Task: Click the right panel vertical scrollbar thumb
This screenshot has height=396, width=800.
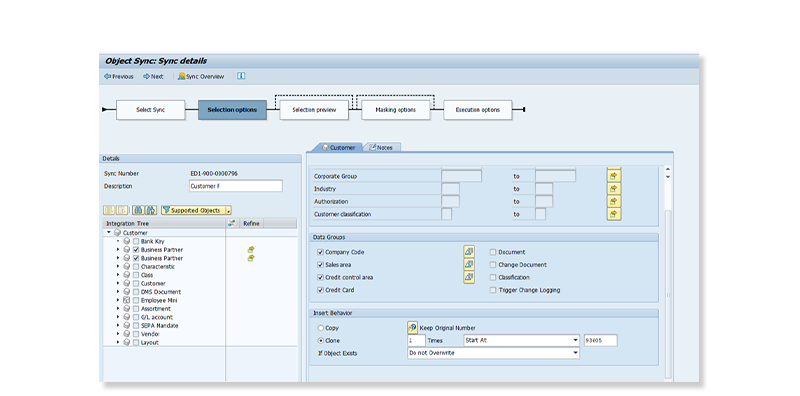Action: click(668, 293)
